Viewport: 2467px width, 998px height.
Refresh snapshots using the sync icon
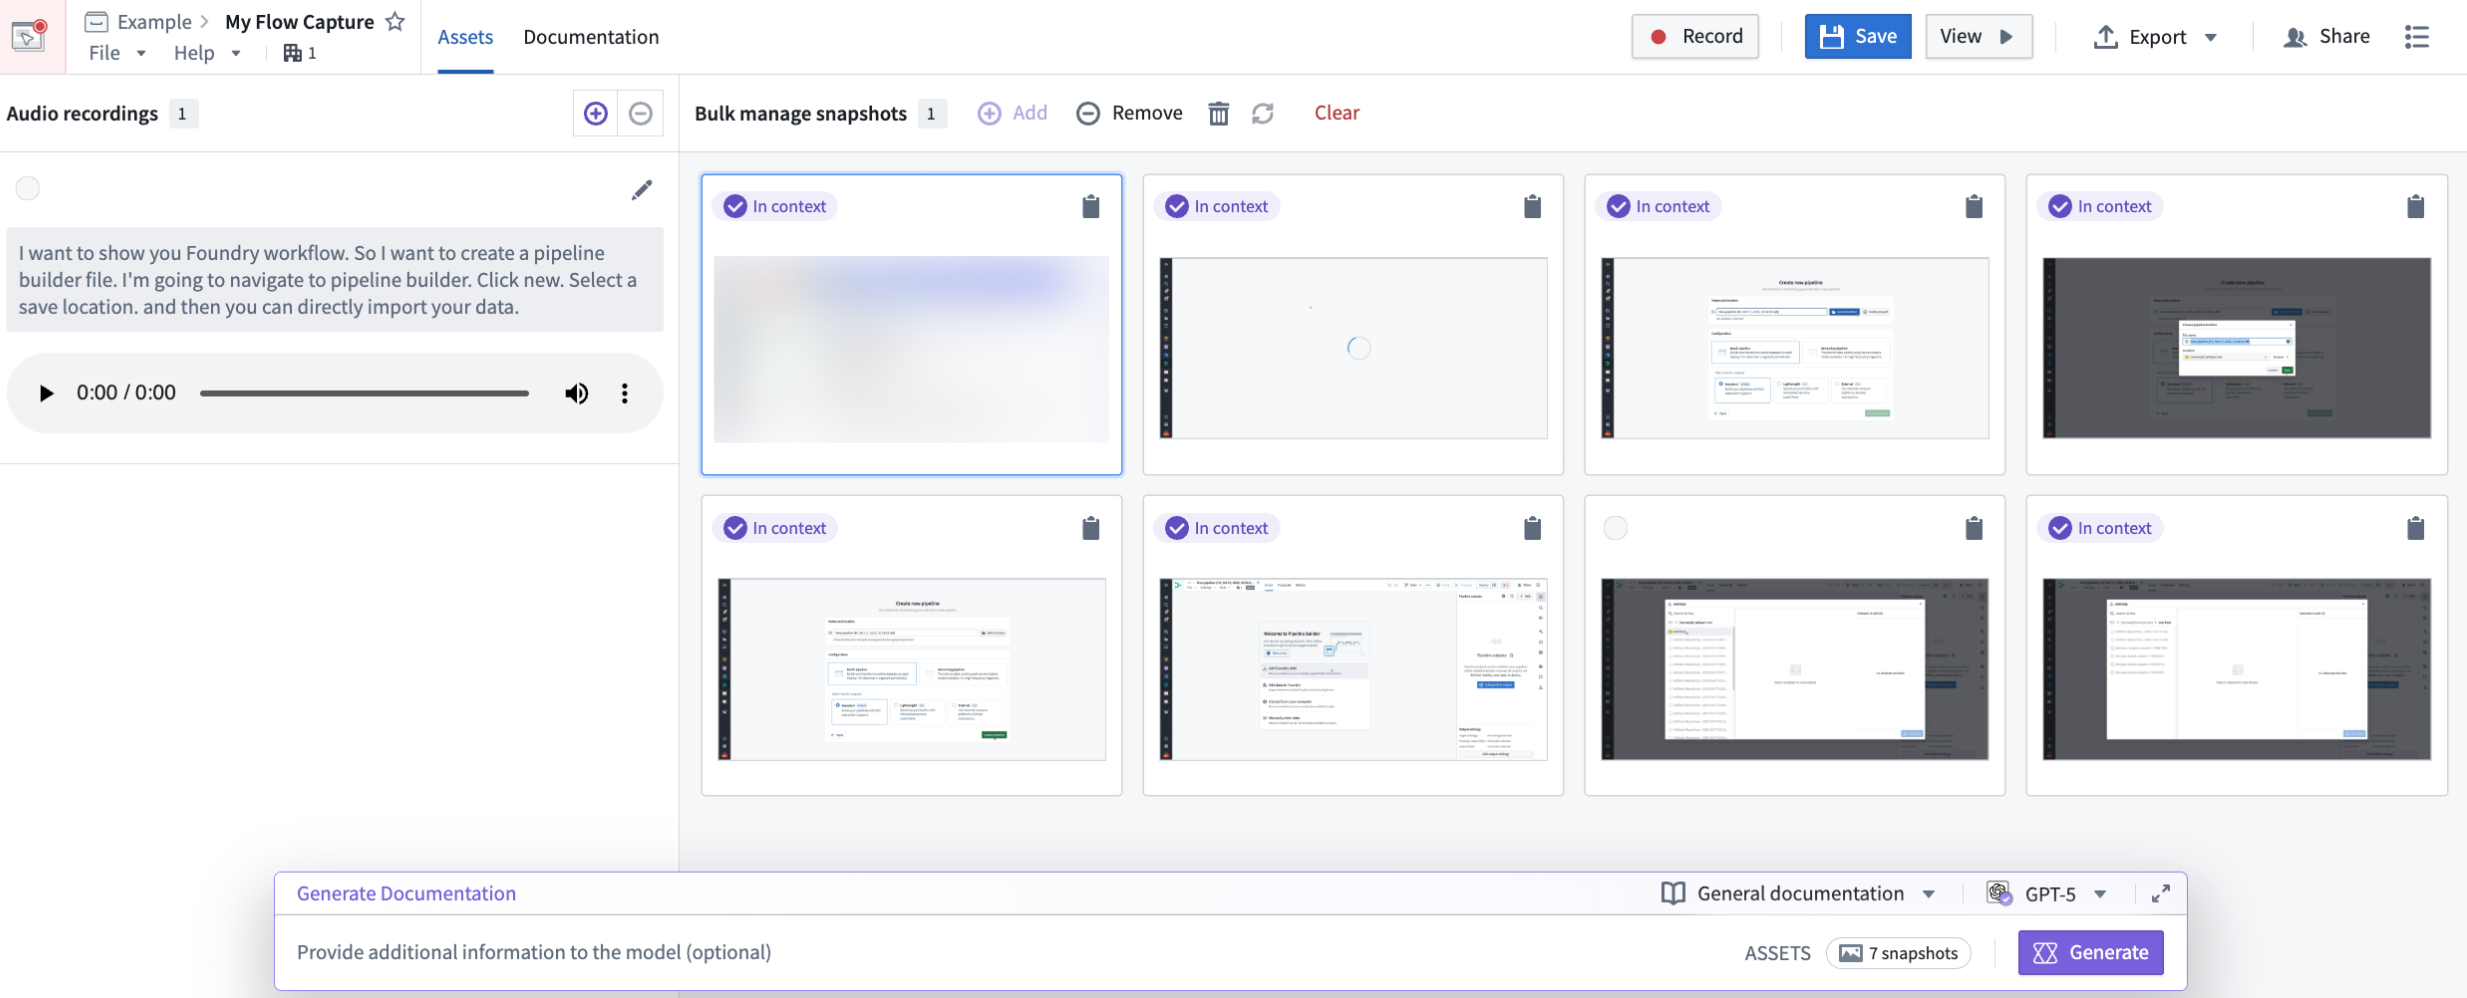point(1262,113)
